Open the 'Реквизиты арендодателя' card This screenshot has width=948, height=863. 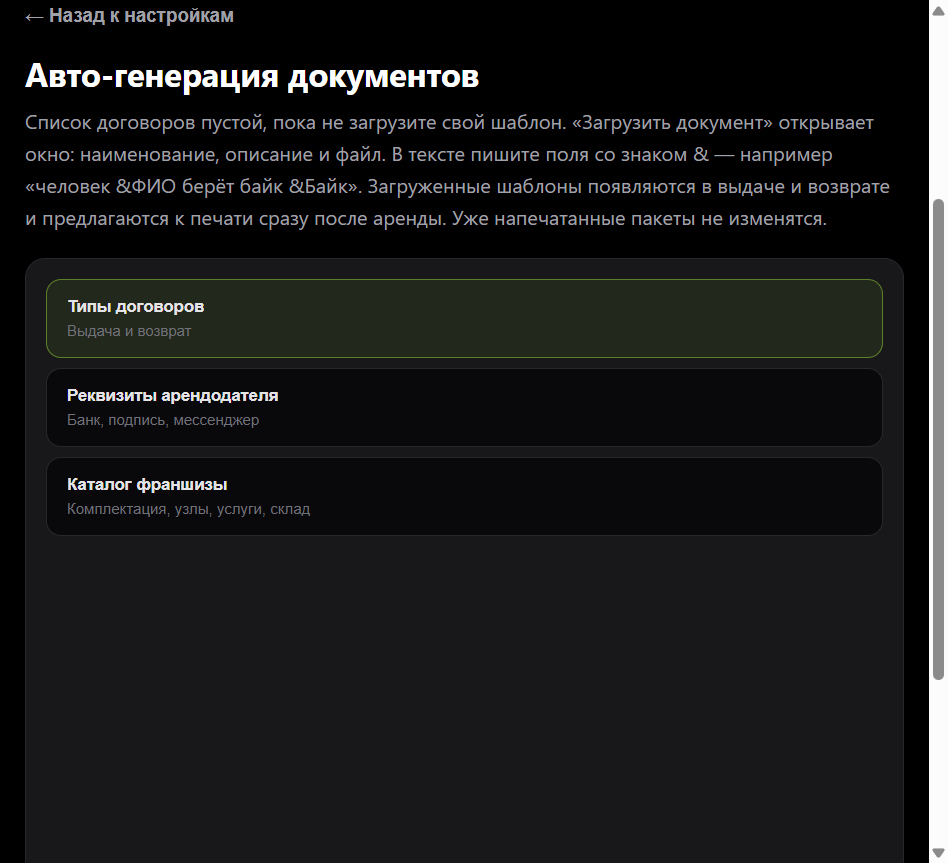tap(464, 408)
